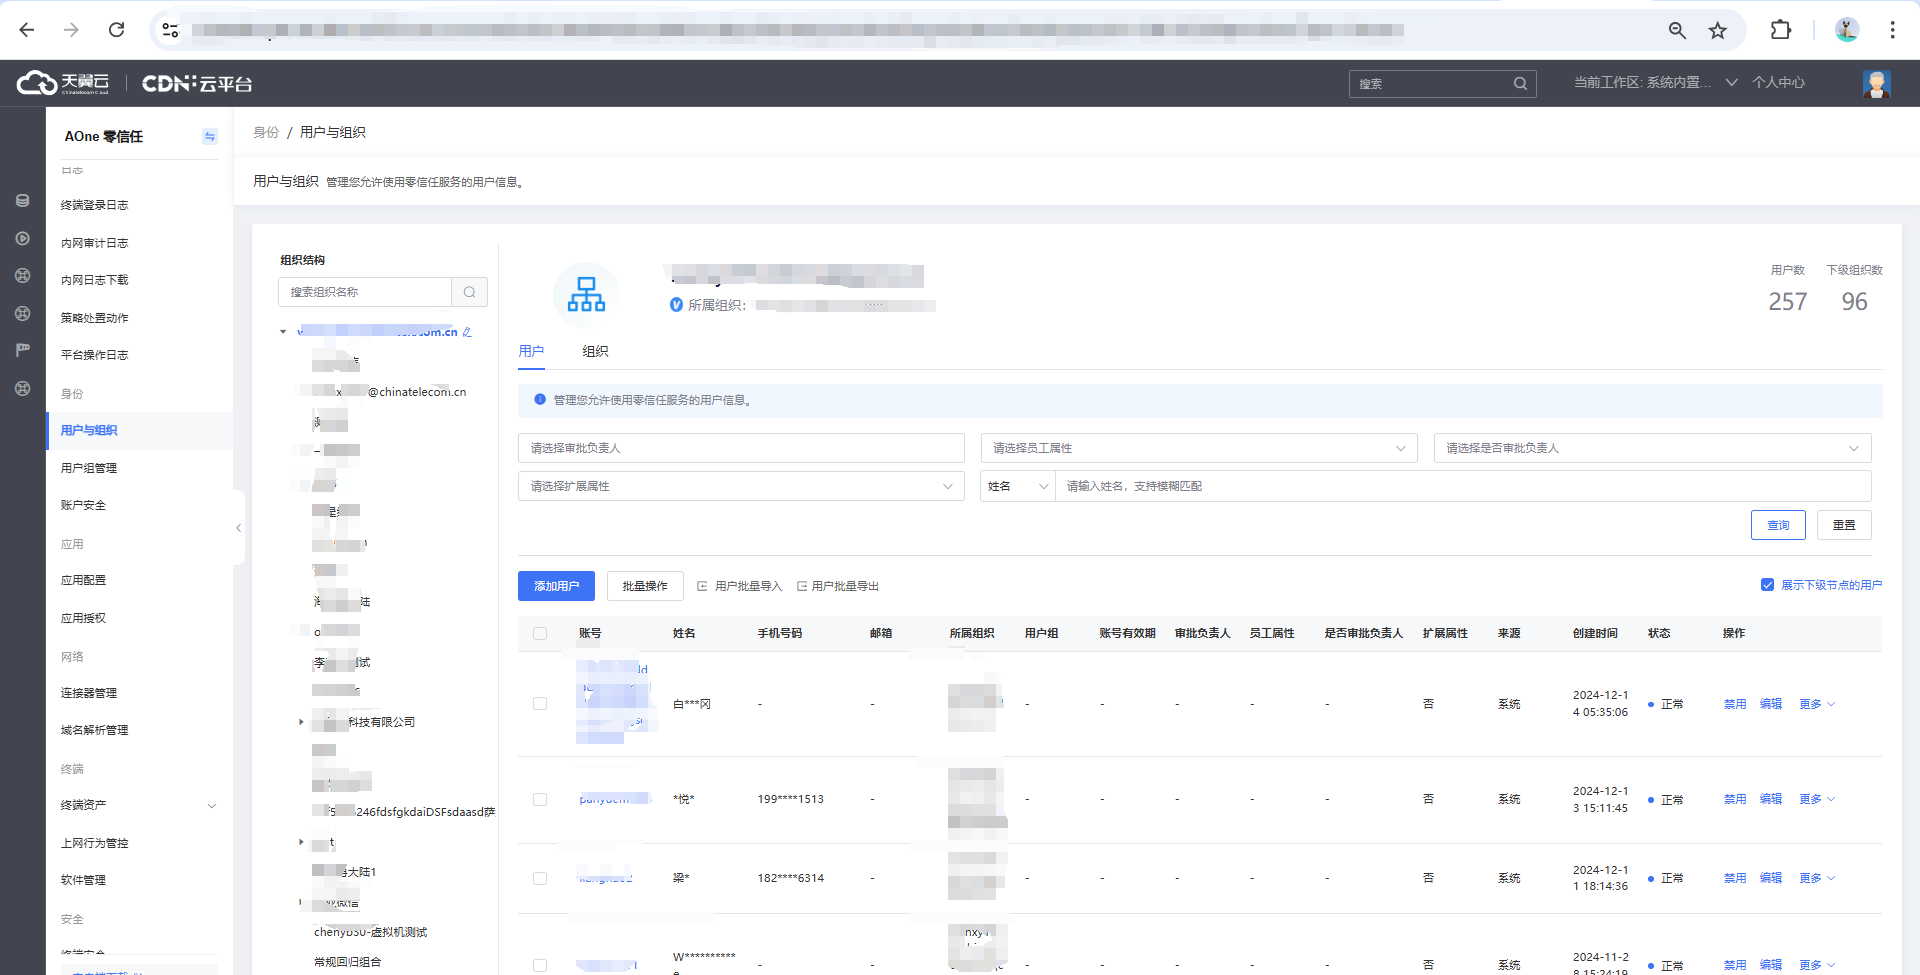Select checkbox for 白***冈 row
The width and height of the screenshot is (1920, 975).
click(540, 704)
